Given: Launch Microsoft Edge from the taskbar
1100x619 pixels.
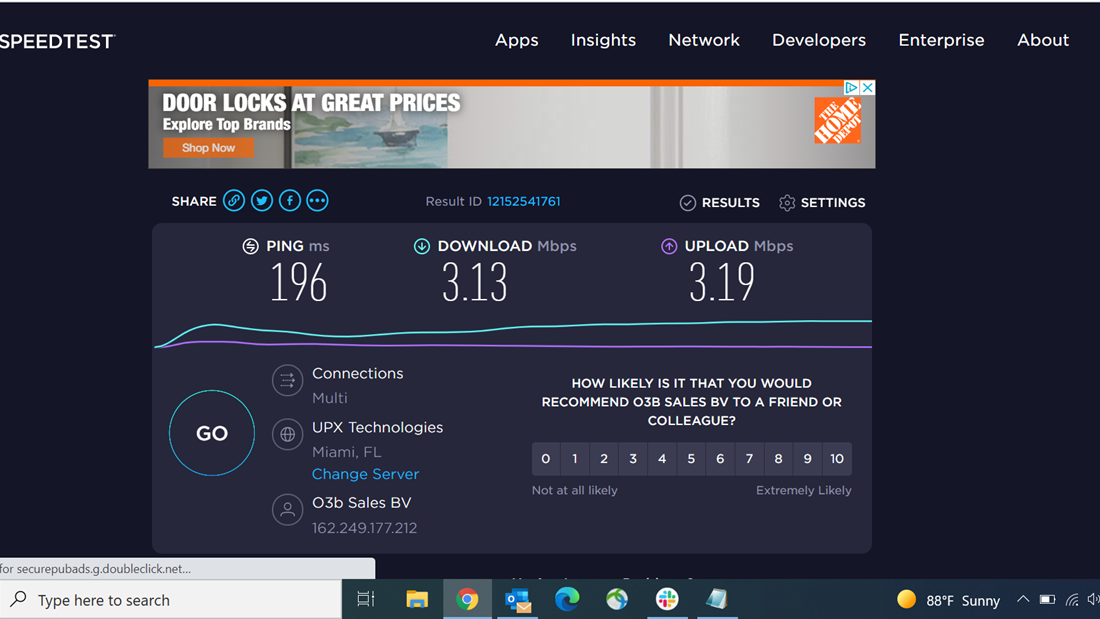Looking at the screenshot, I should coord(567,599).
